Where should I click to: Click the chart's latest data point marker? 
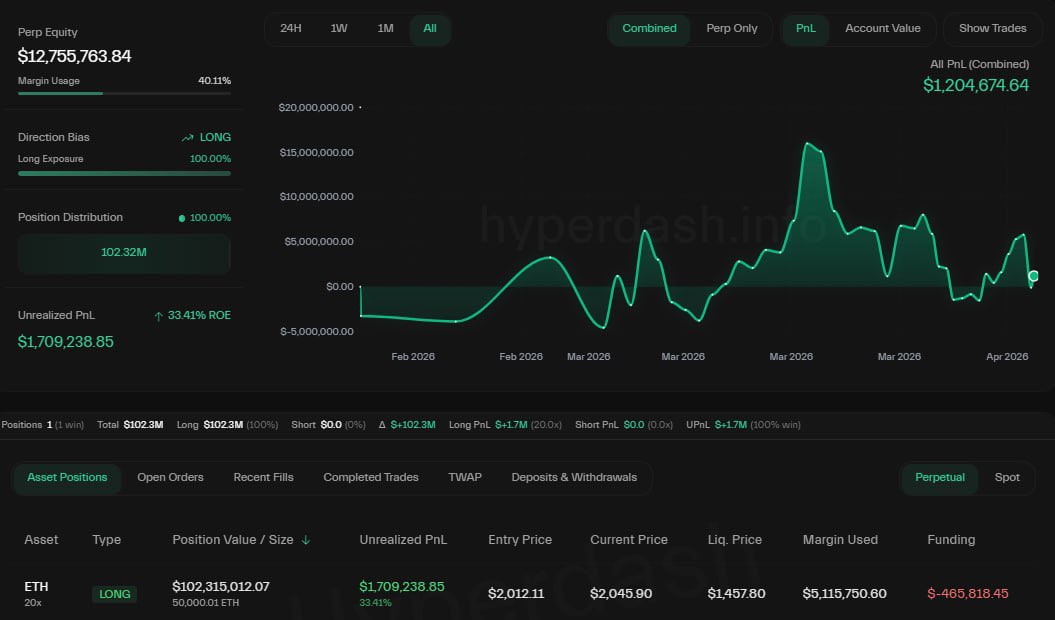click(x=1033, y=276)
